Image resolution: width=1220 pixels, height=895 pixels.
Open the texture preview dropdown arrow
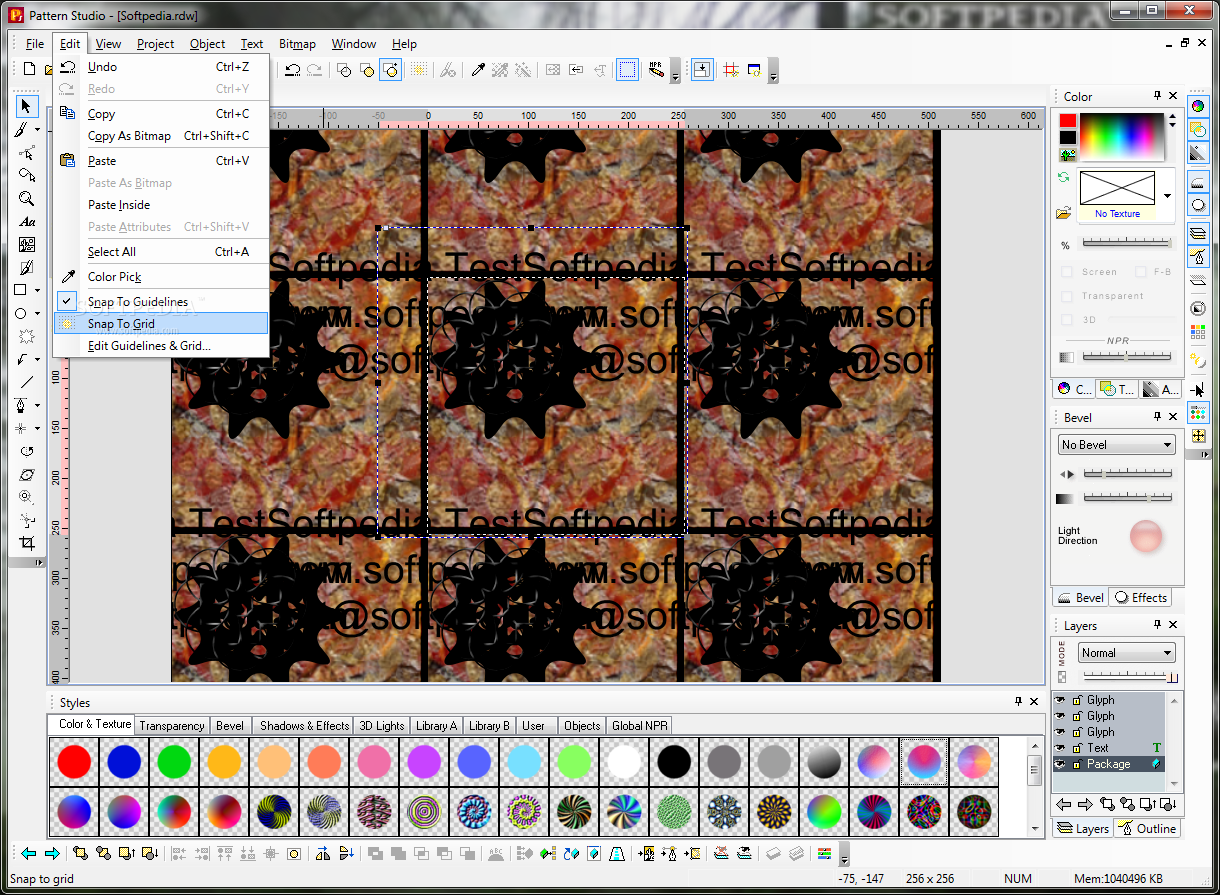[x=1166, y=196]
